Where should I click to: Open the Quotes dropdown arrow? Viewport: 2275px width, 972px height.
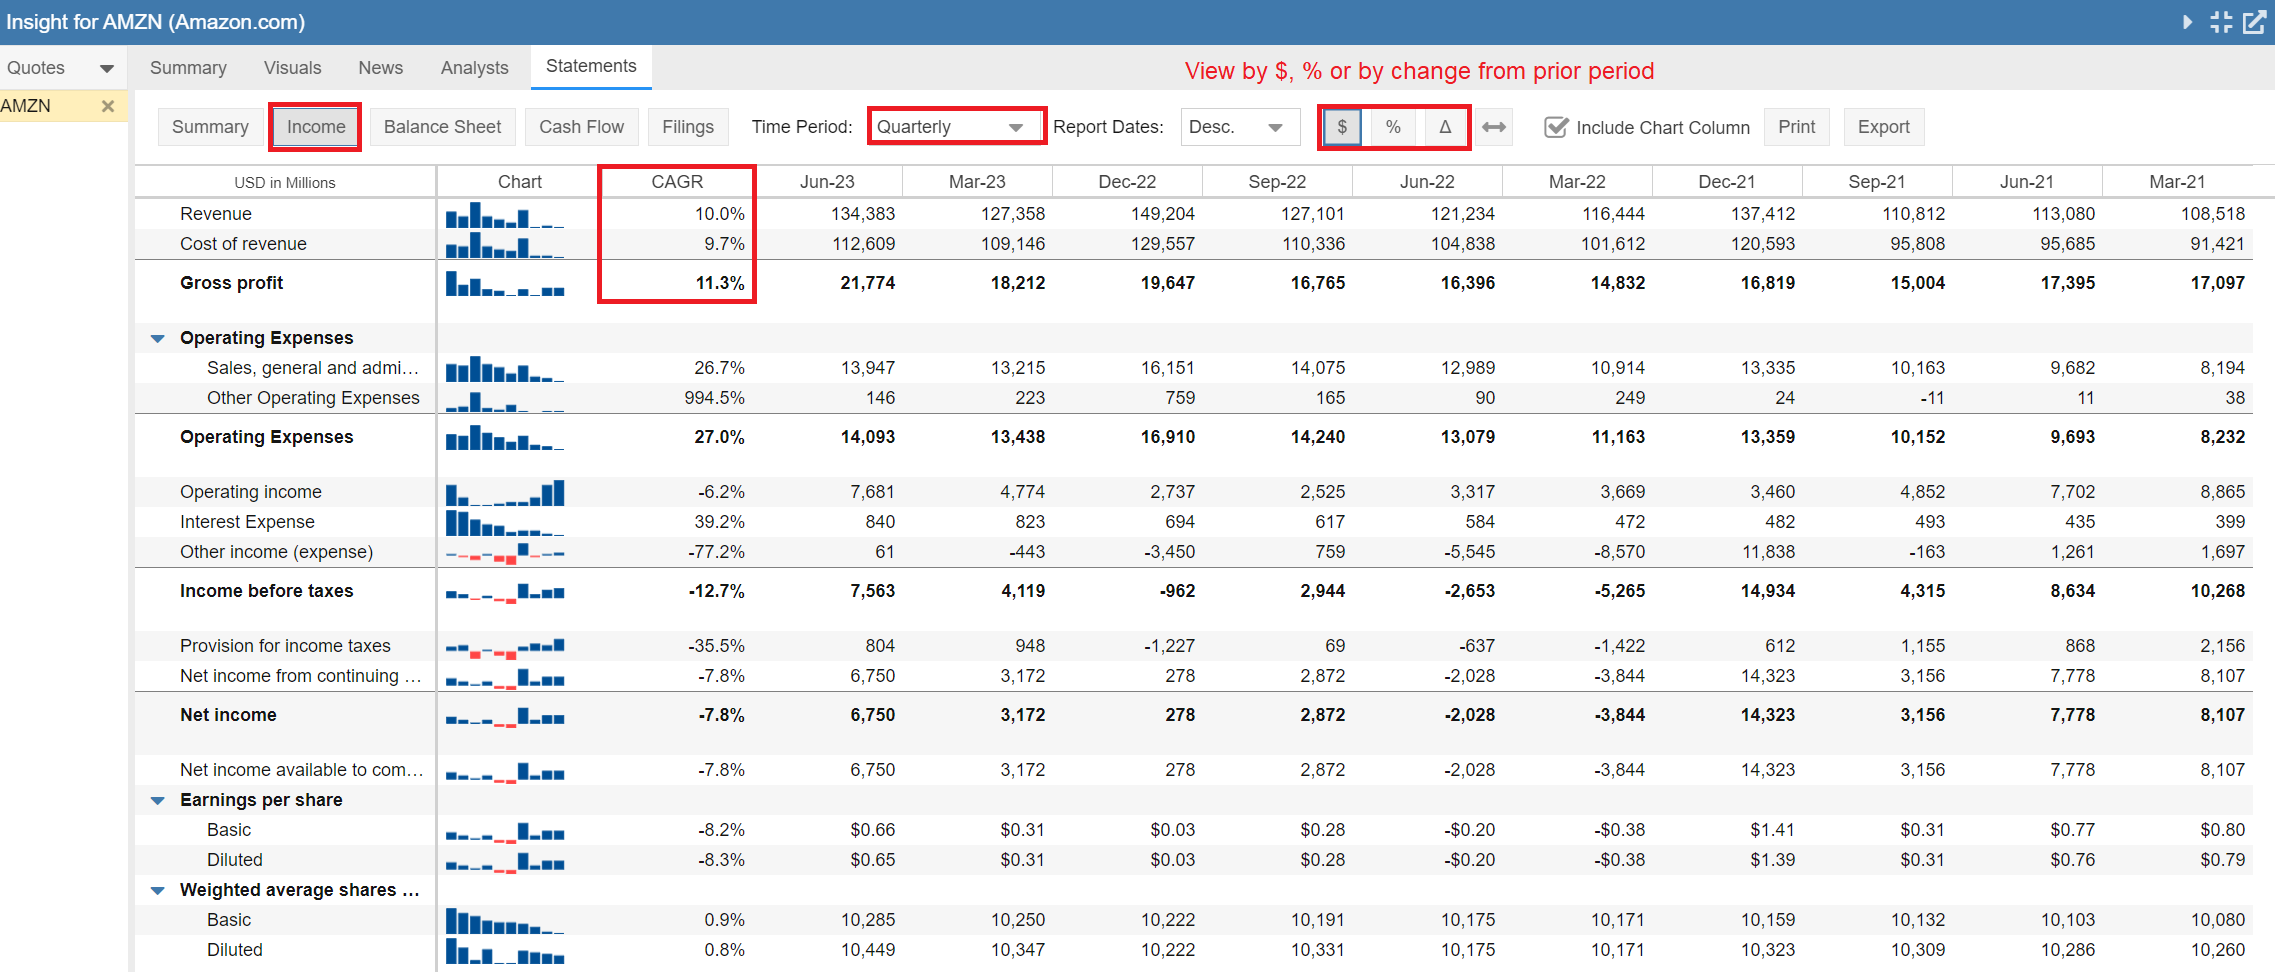click(x=106, y=68)
